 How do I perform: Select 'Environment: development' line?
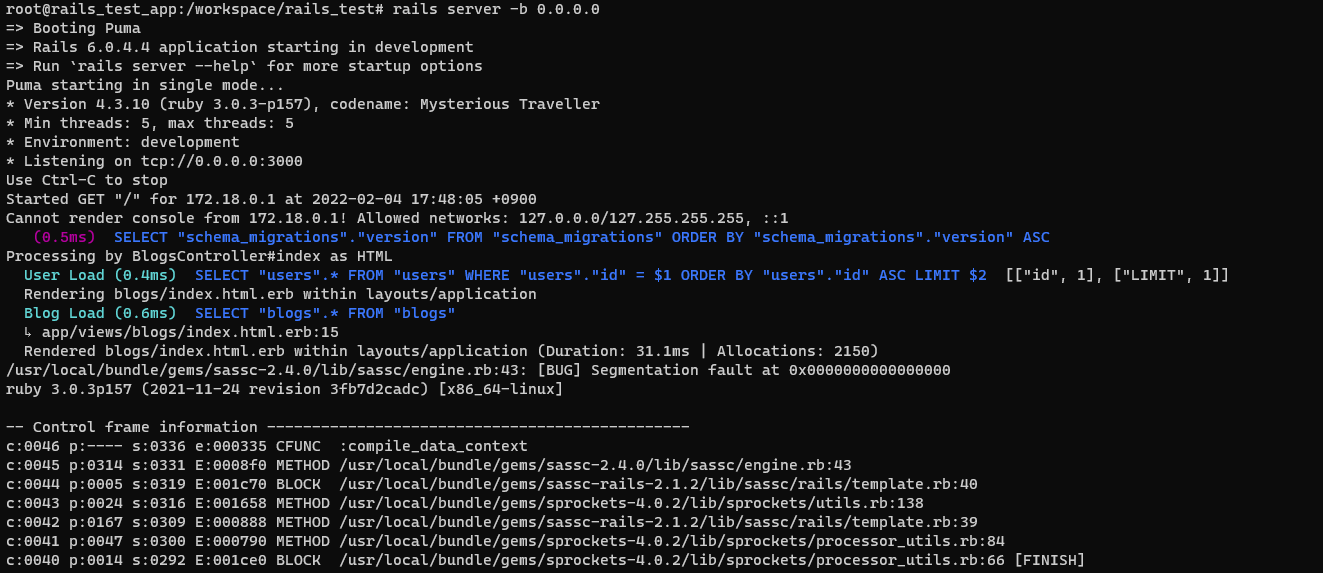point(122,142)
